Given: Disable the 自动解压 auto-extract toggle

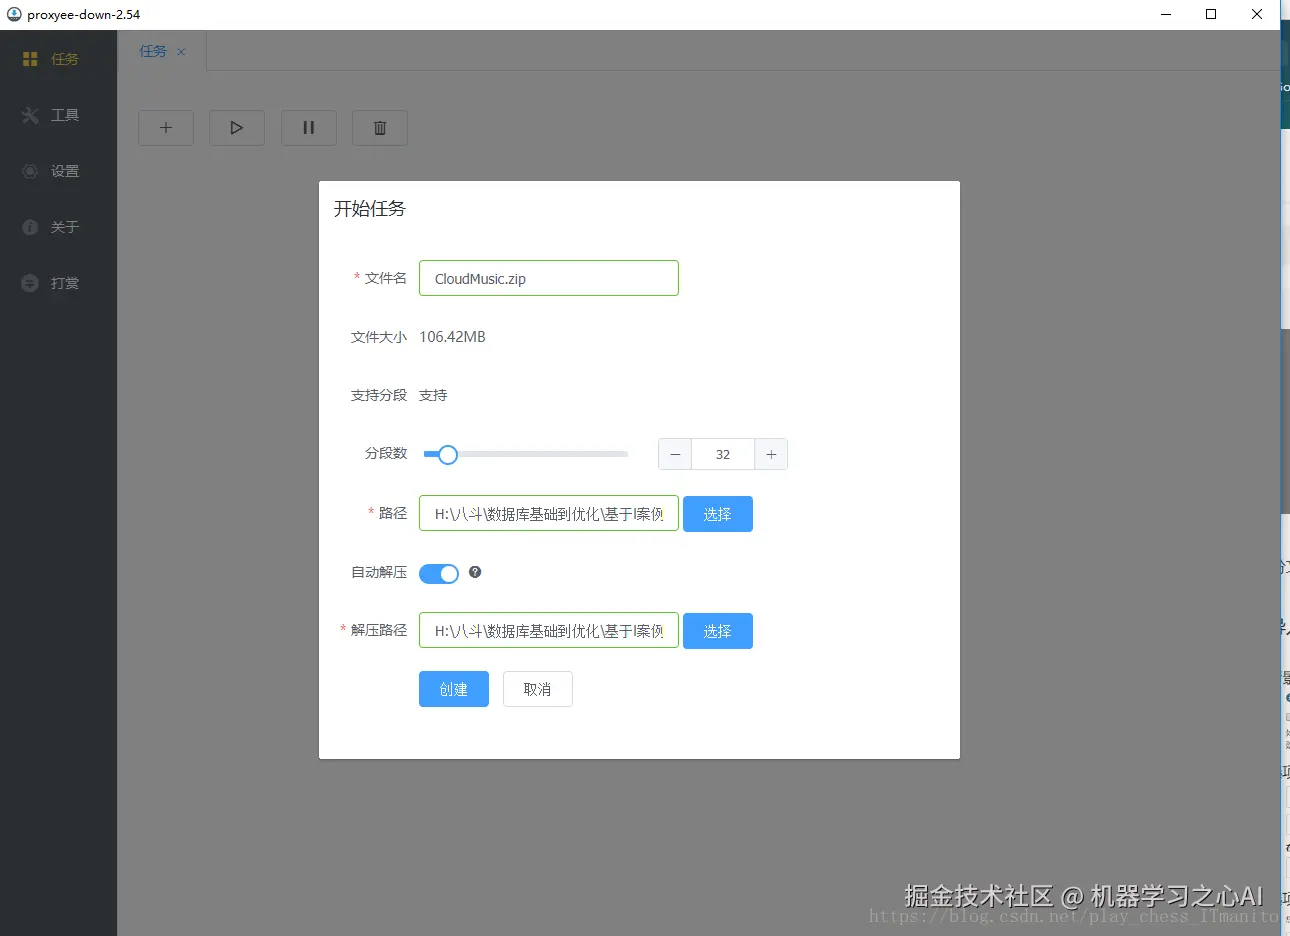Looking at the screenshot, I should 438,573.
